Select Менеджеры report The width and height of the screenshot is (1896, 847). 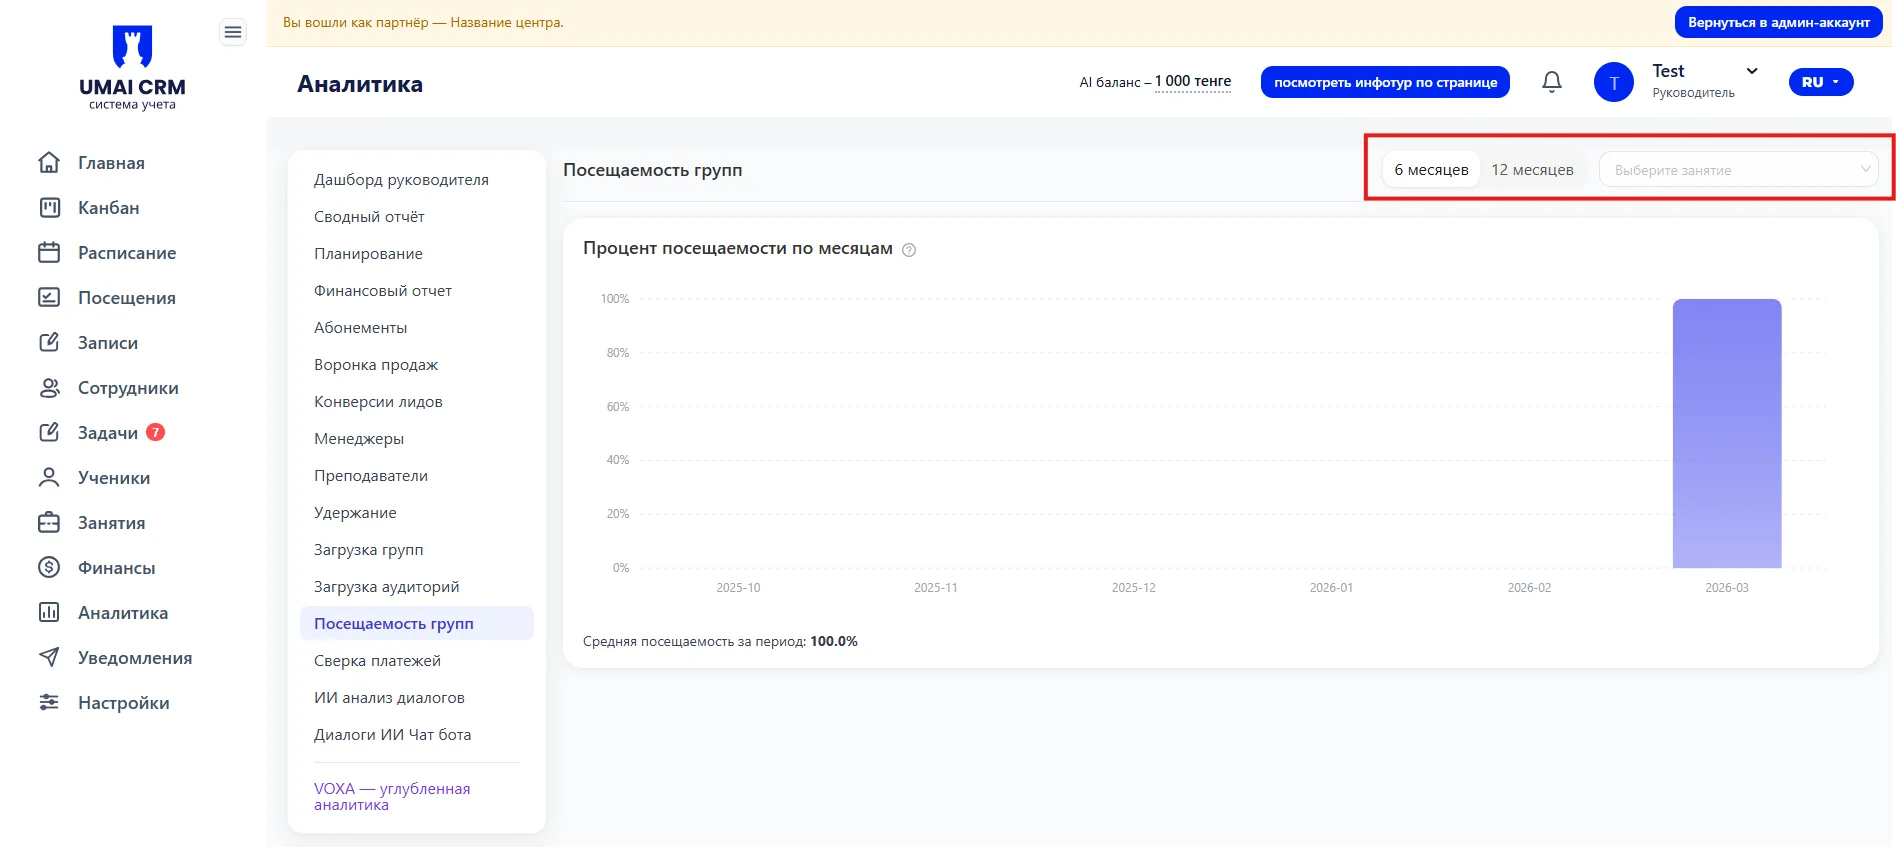[359, 439]
